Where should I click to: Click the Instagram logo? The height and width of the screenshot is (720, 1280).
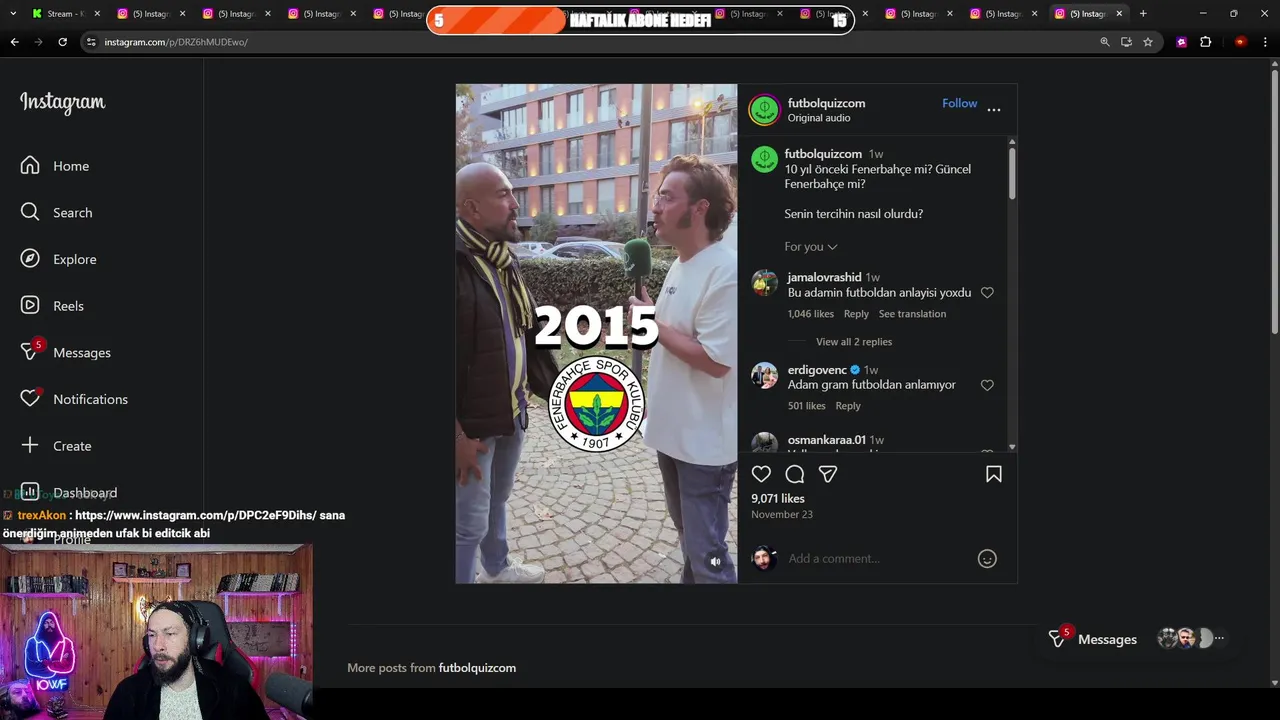(x=62, y=103)
